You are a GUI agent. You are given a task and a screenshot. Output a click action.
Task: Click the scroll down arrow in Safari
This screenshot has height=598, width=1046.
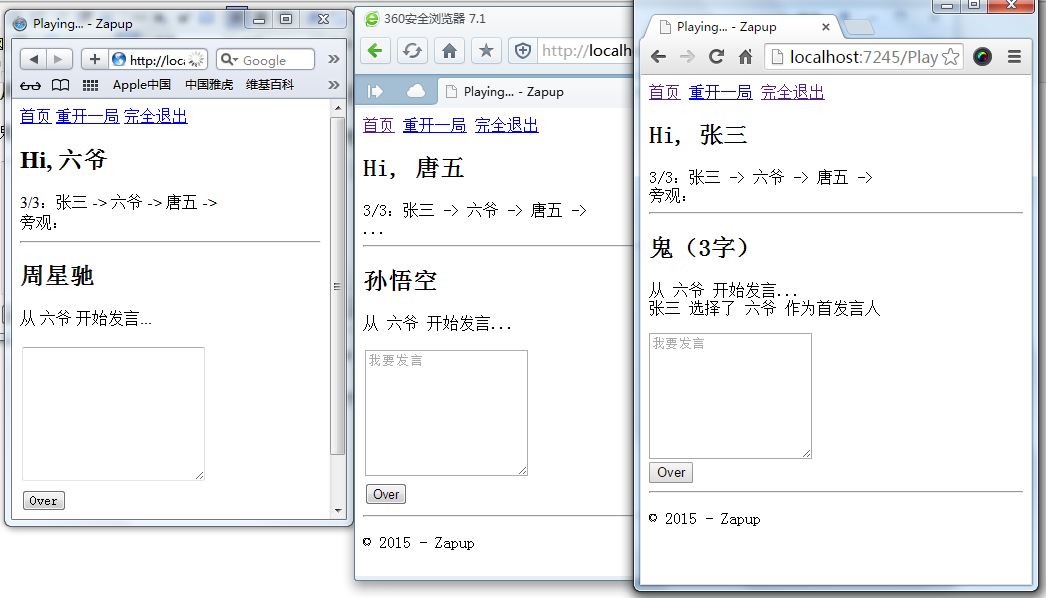coord(338,511)
